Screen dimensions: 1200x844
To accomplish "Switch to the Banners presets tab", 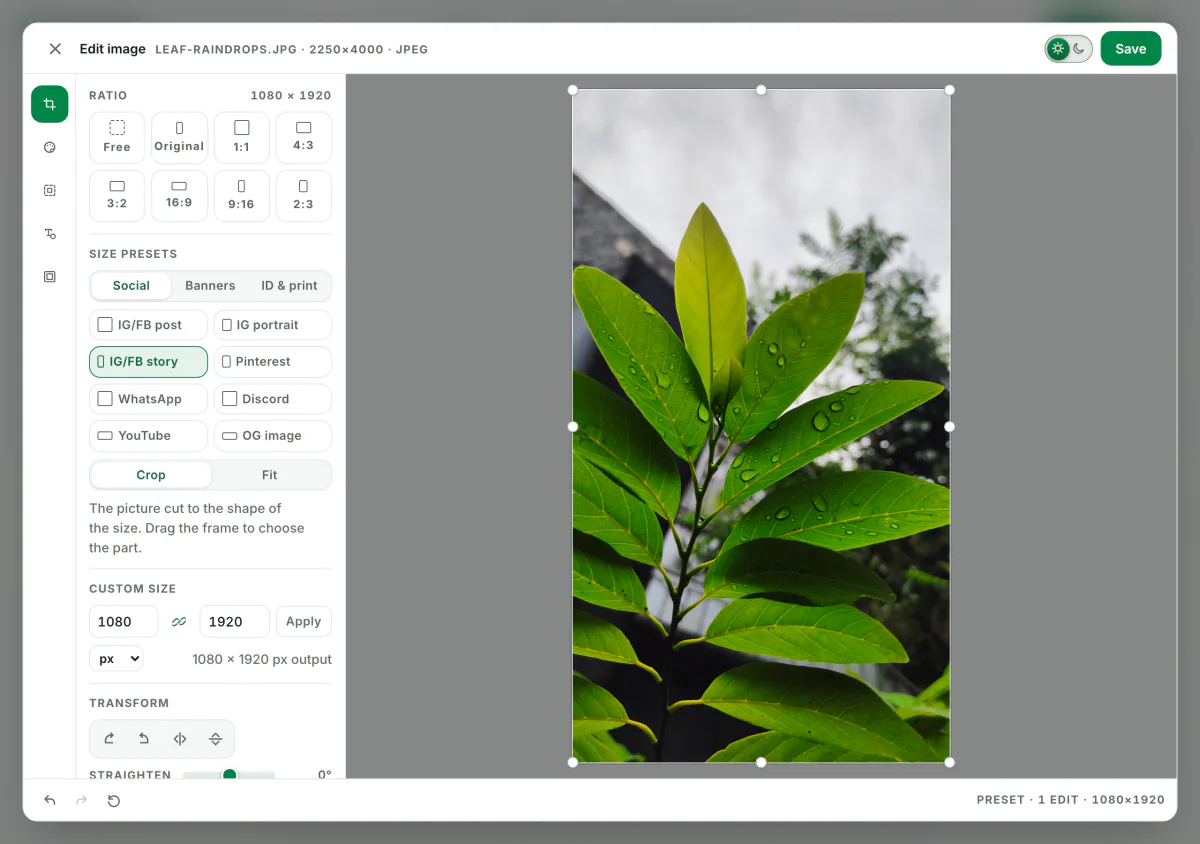I will click(x=210, y=285).
